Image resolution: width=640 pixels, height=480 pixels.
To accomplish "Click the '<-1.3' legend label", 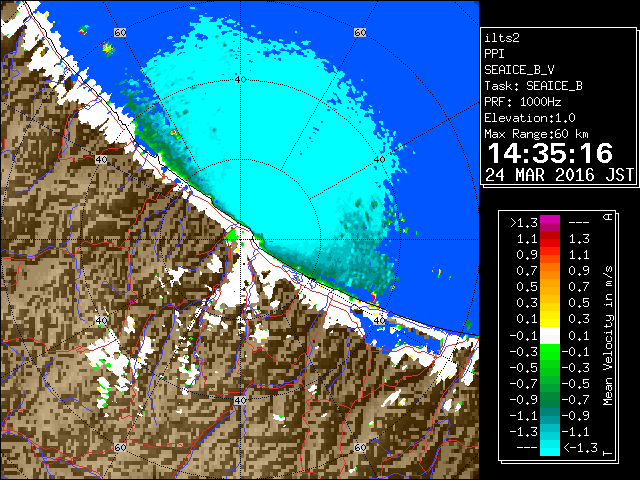I will coord(580,448).
